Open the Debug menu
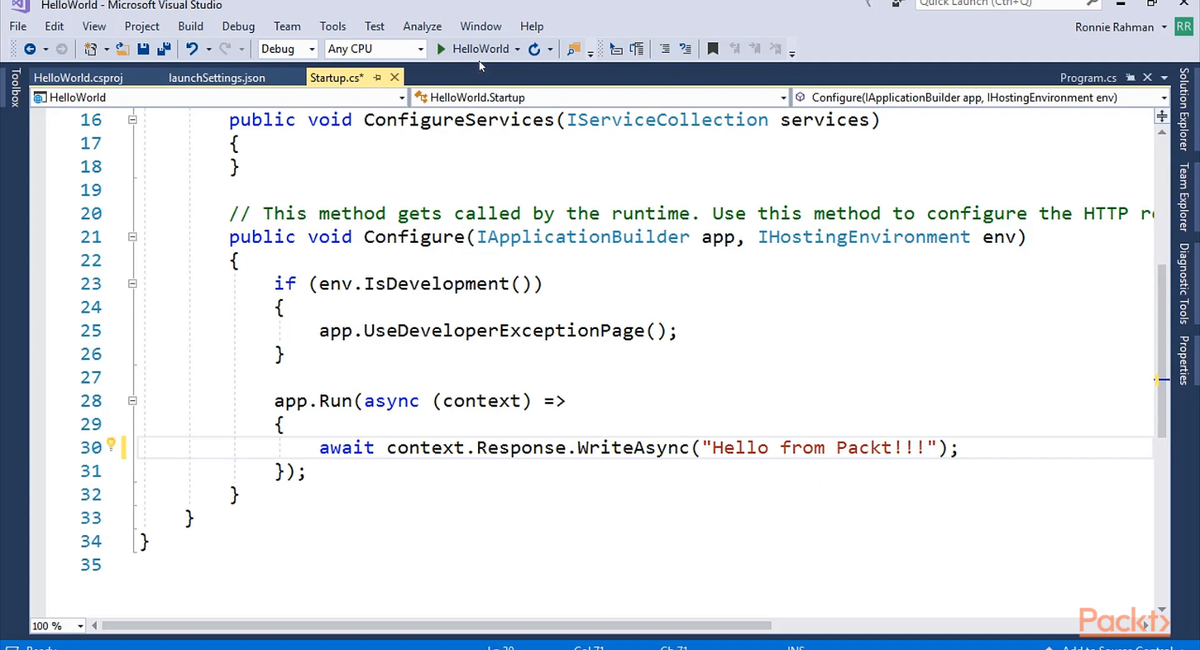 238,26
